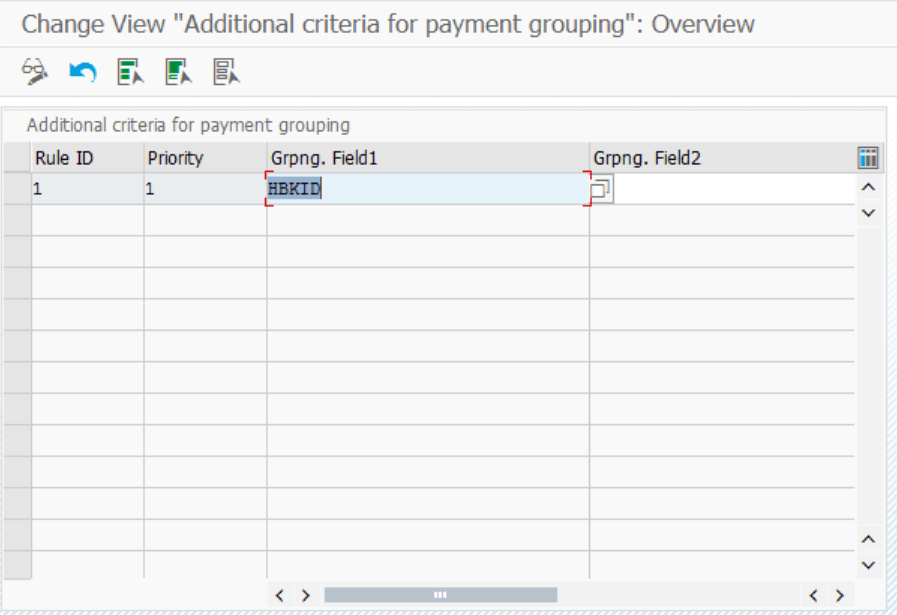The image size is (897, 615).
Task: Click the bottom vertical scroll-down arrow
Action: tap(868, 565)
